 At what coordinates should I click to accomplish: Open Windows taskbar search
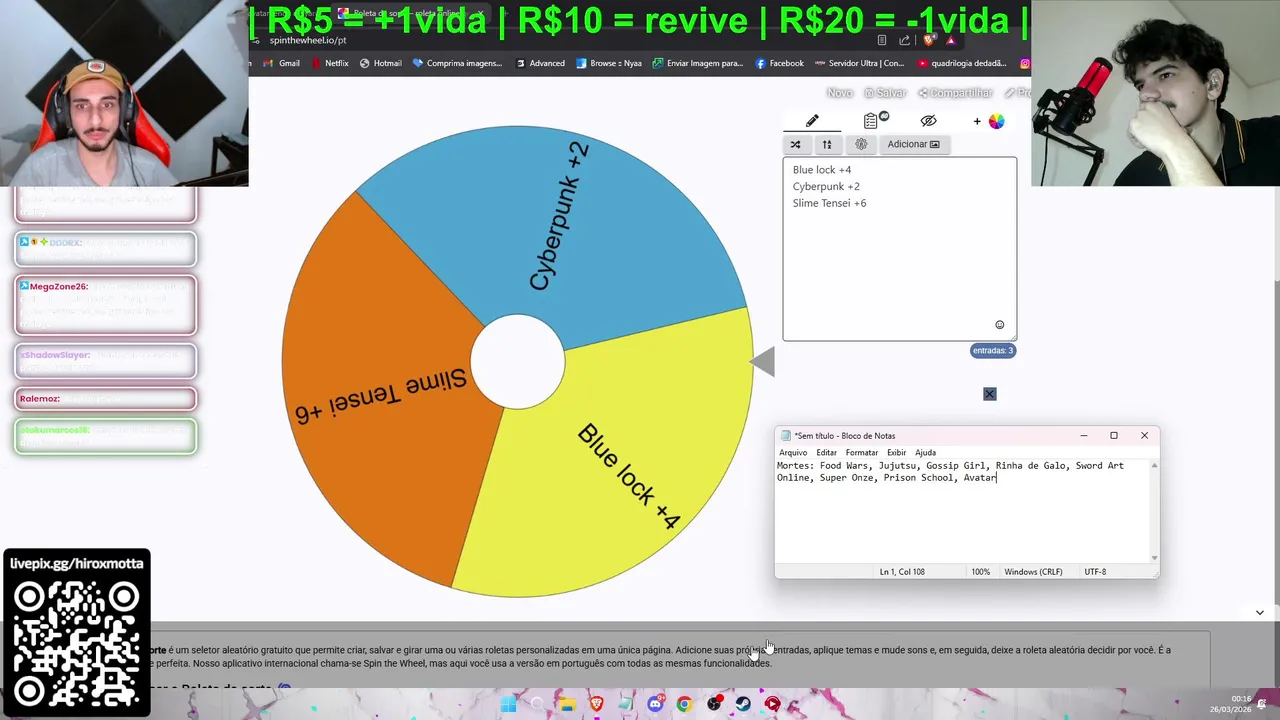pyautogui.click(x=538, y=704)
